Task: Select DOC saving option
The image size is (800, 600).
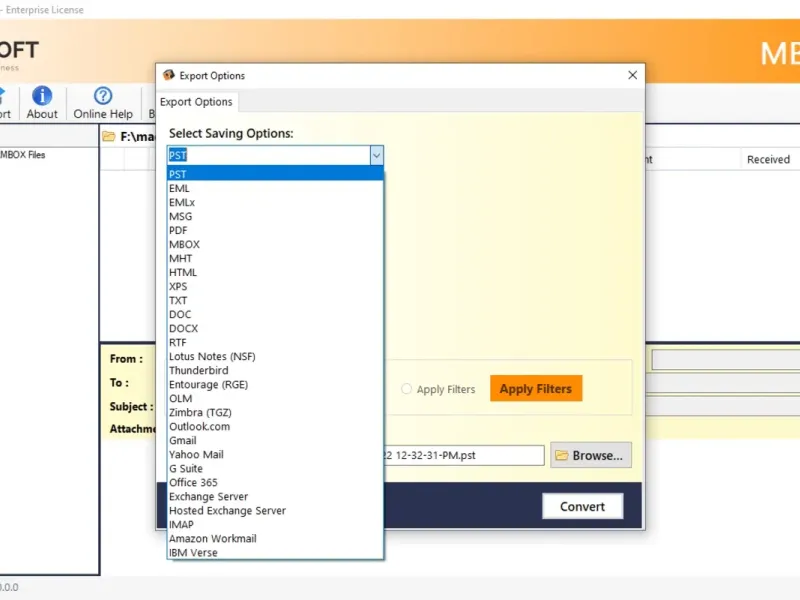Action: click(x=275, y=314)
